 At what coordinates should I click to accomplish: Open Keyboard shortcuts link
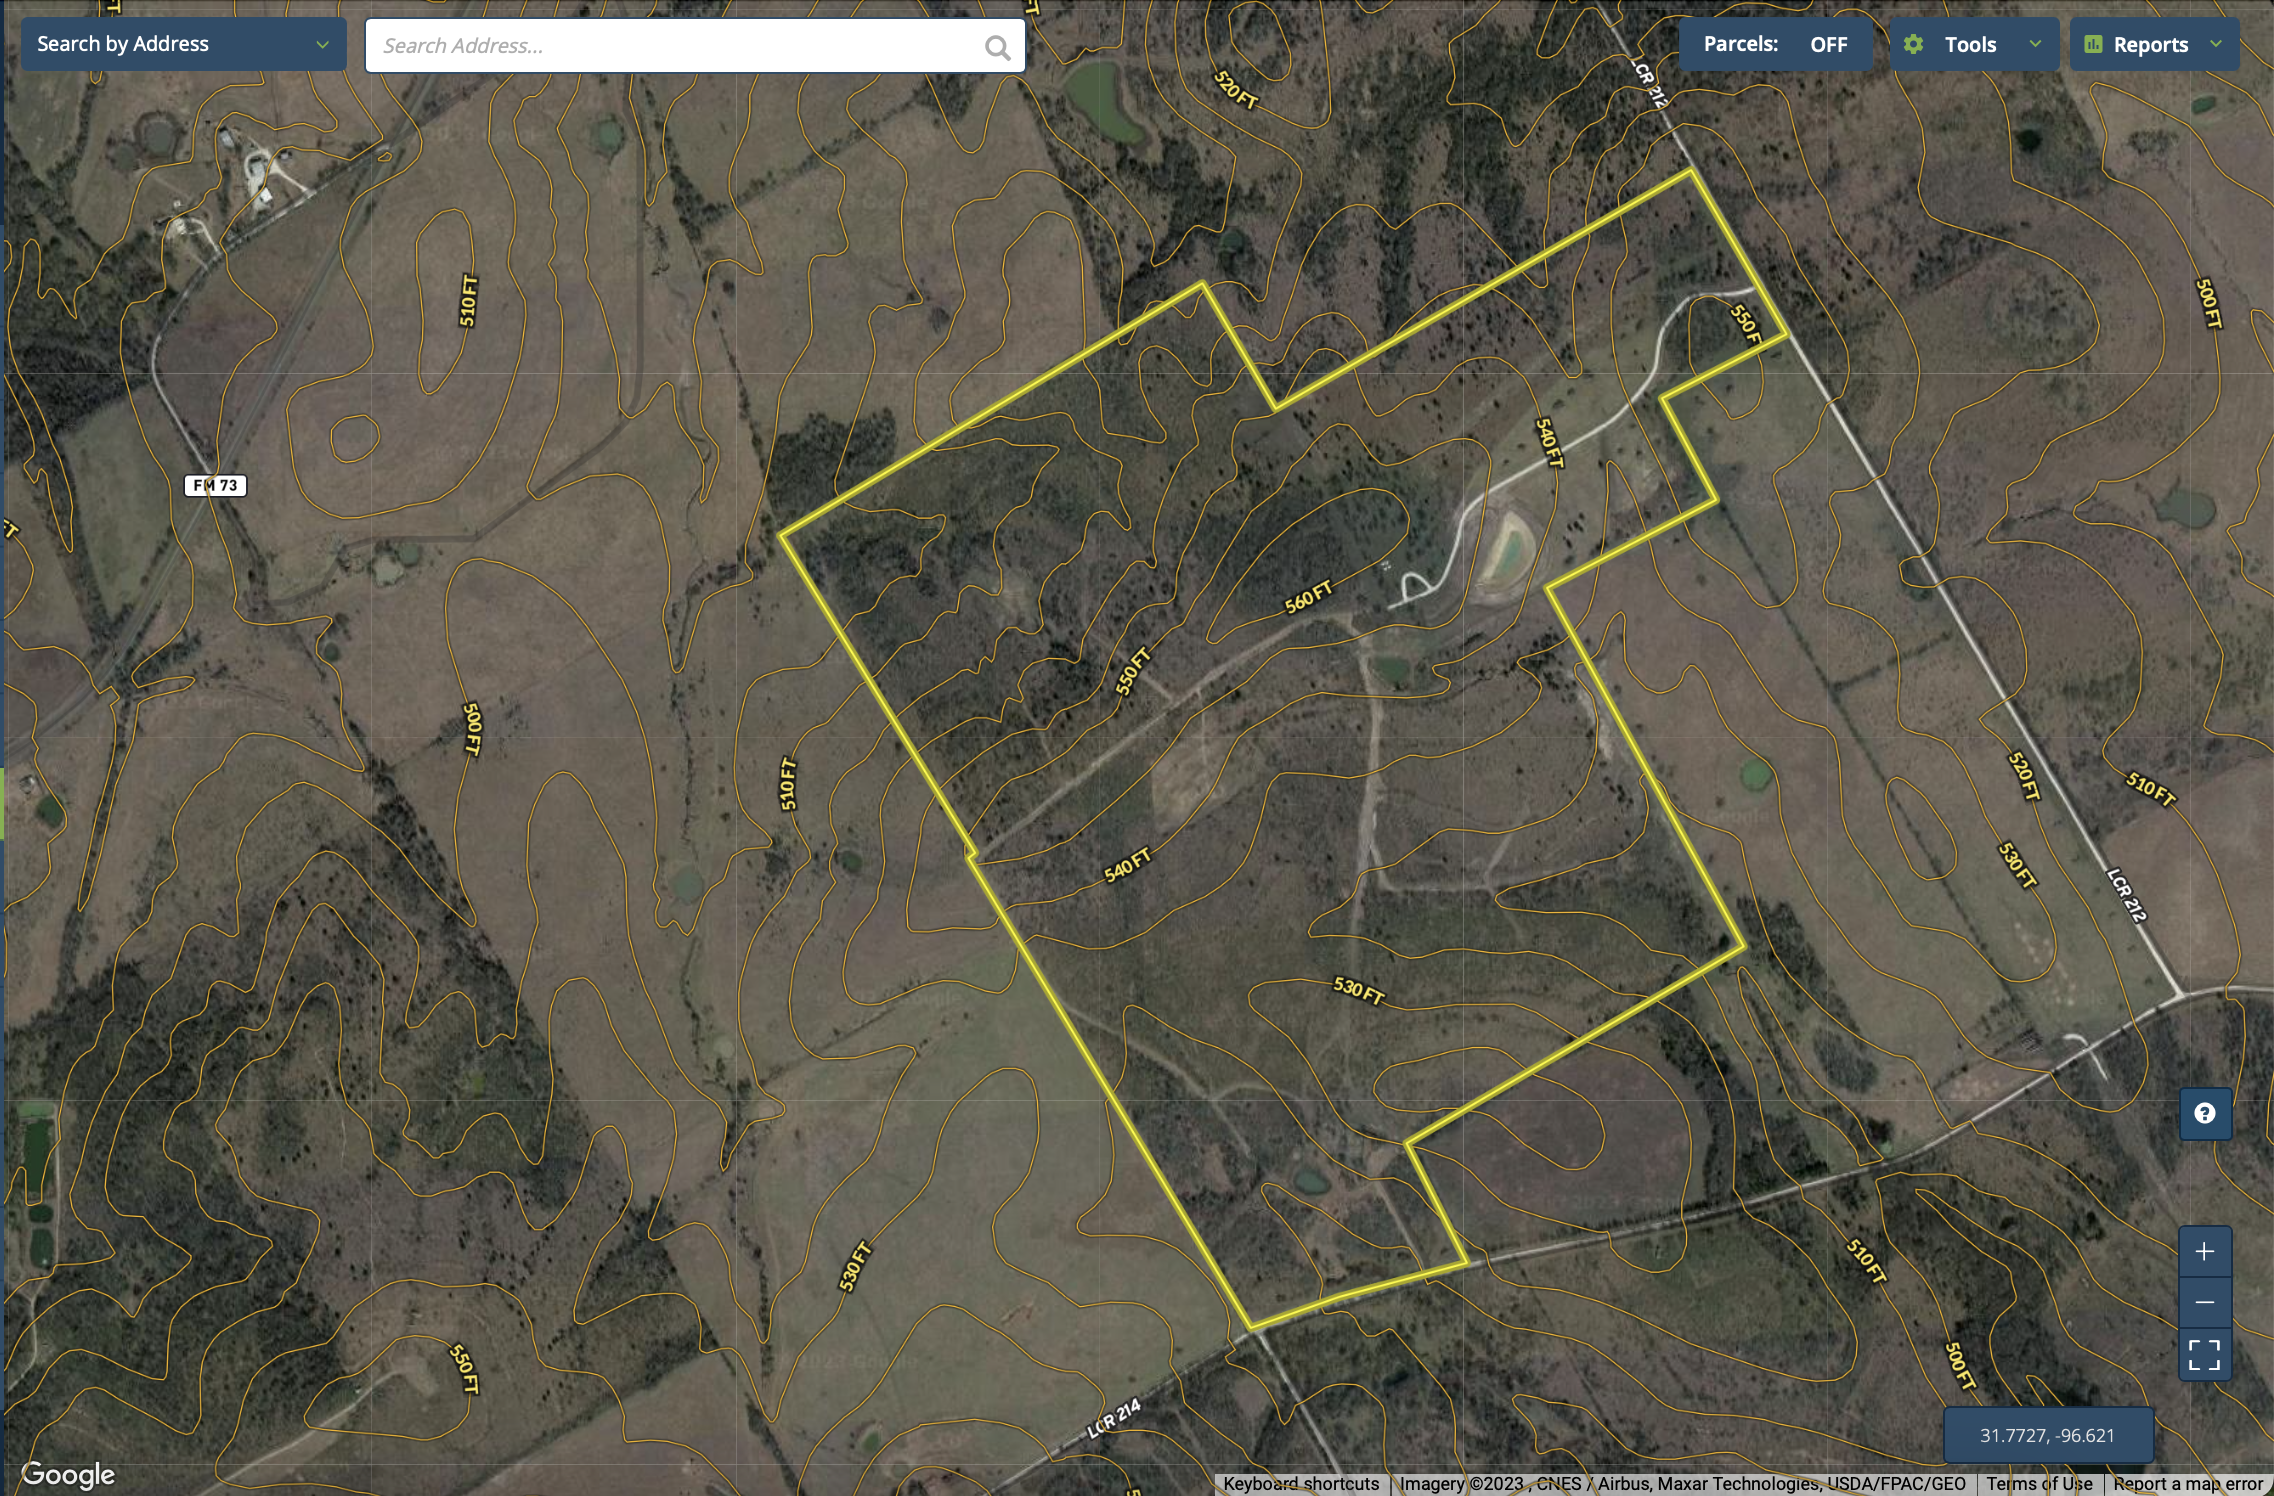click(x=1301, y=1484)
